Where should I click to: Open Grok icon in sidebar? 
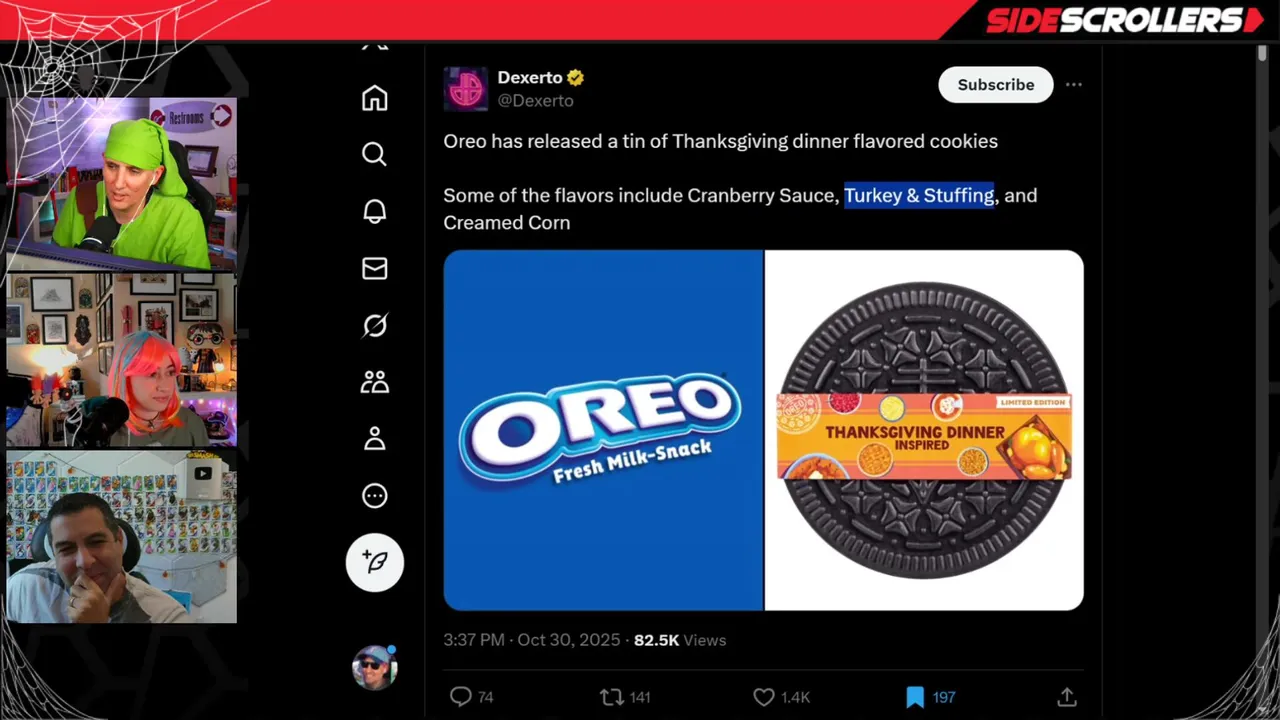374,325
